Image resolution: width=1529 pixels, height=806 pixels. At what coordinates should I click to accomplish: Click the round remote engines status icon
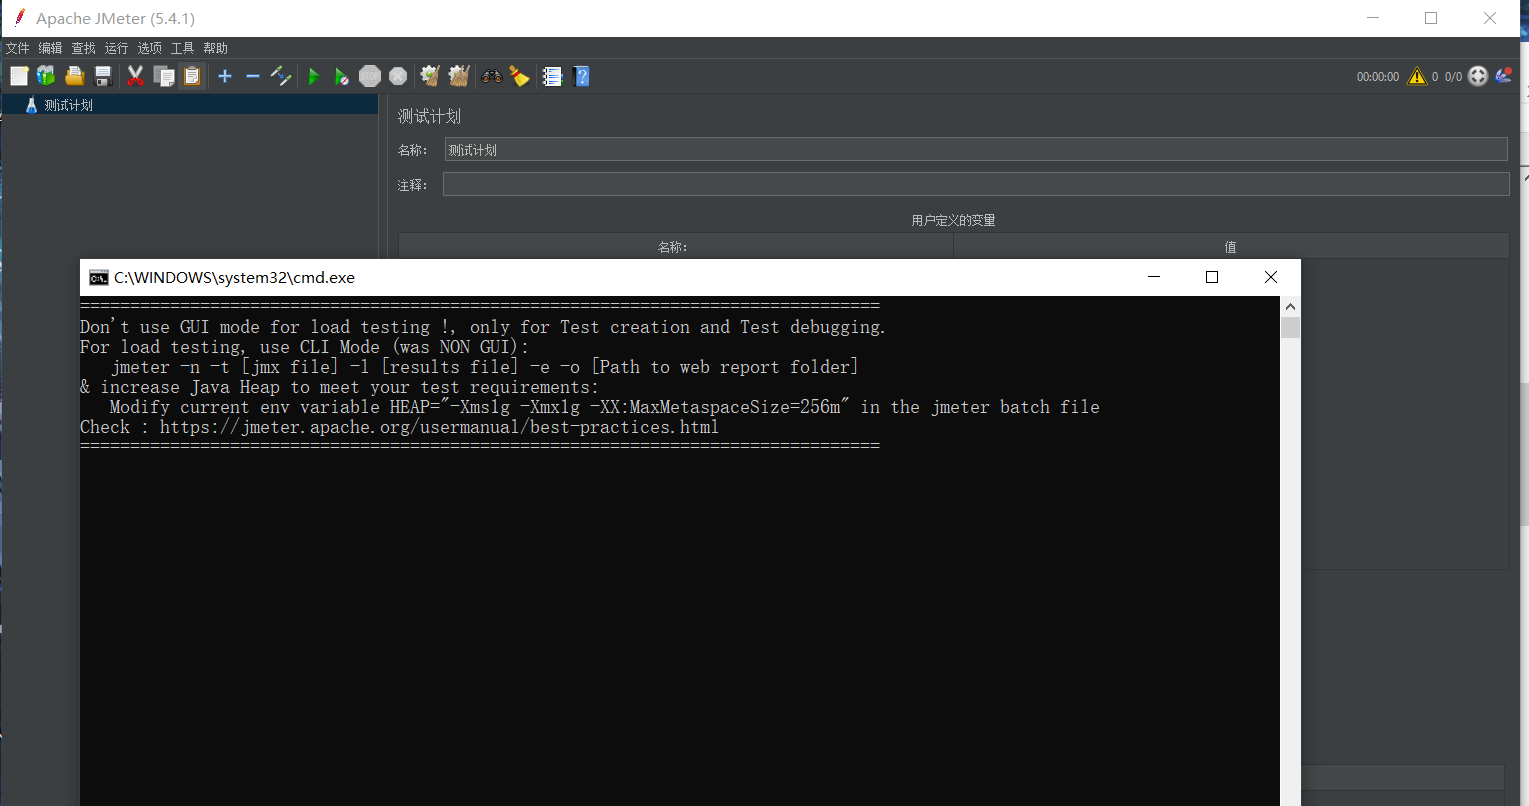tap(1478, 76)
